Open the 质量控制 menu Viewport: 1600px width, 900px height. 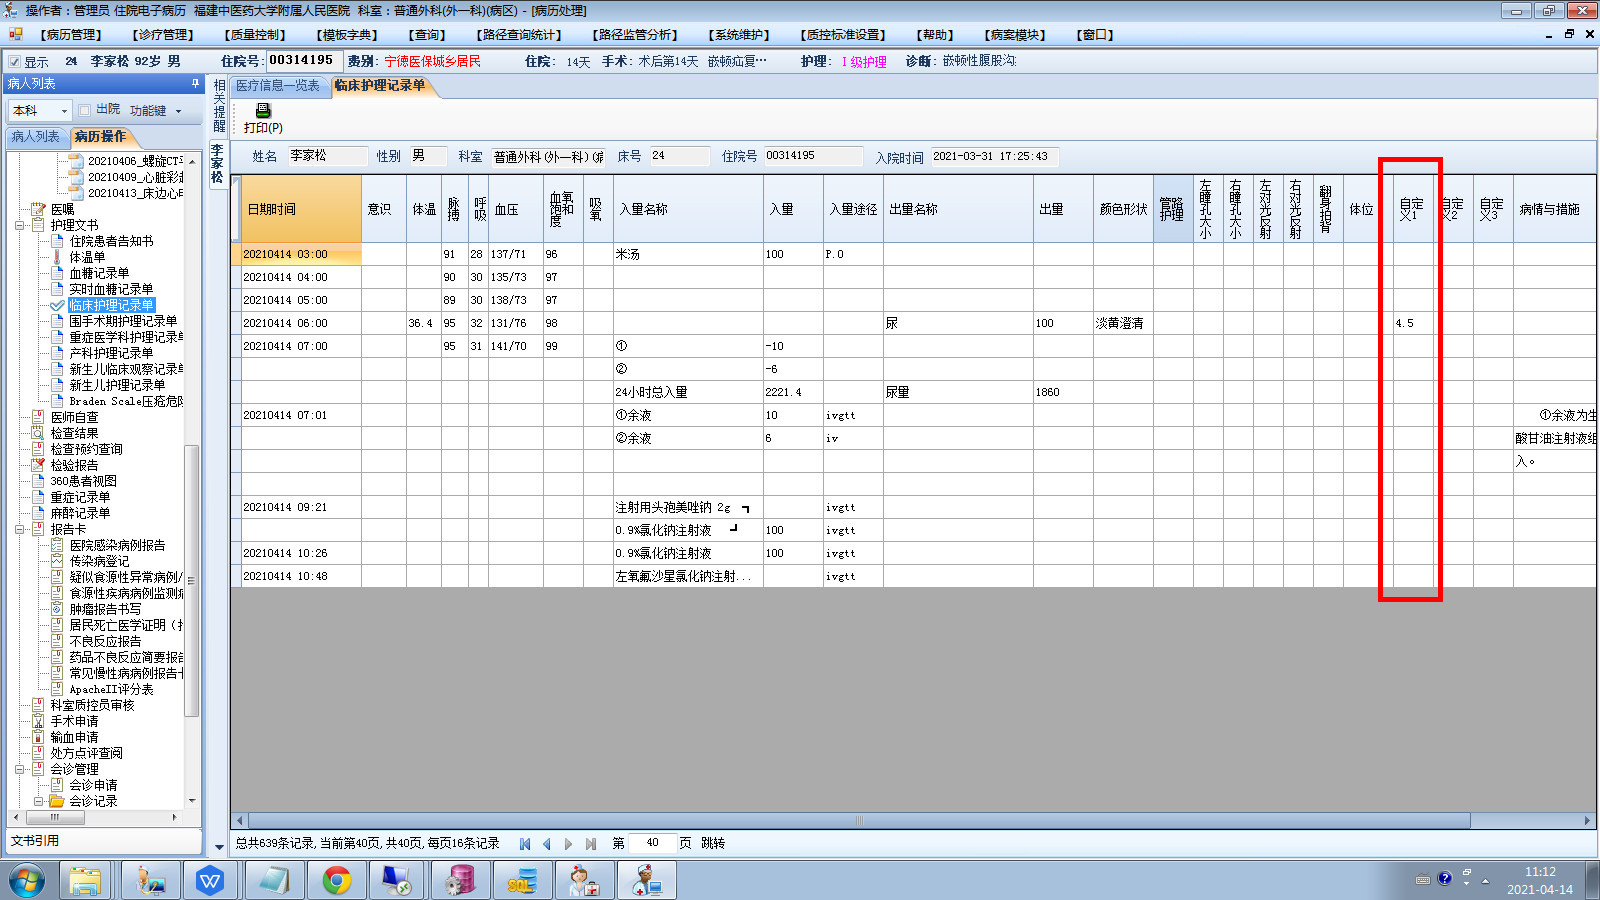click(x=256, y=35)
